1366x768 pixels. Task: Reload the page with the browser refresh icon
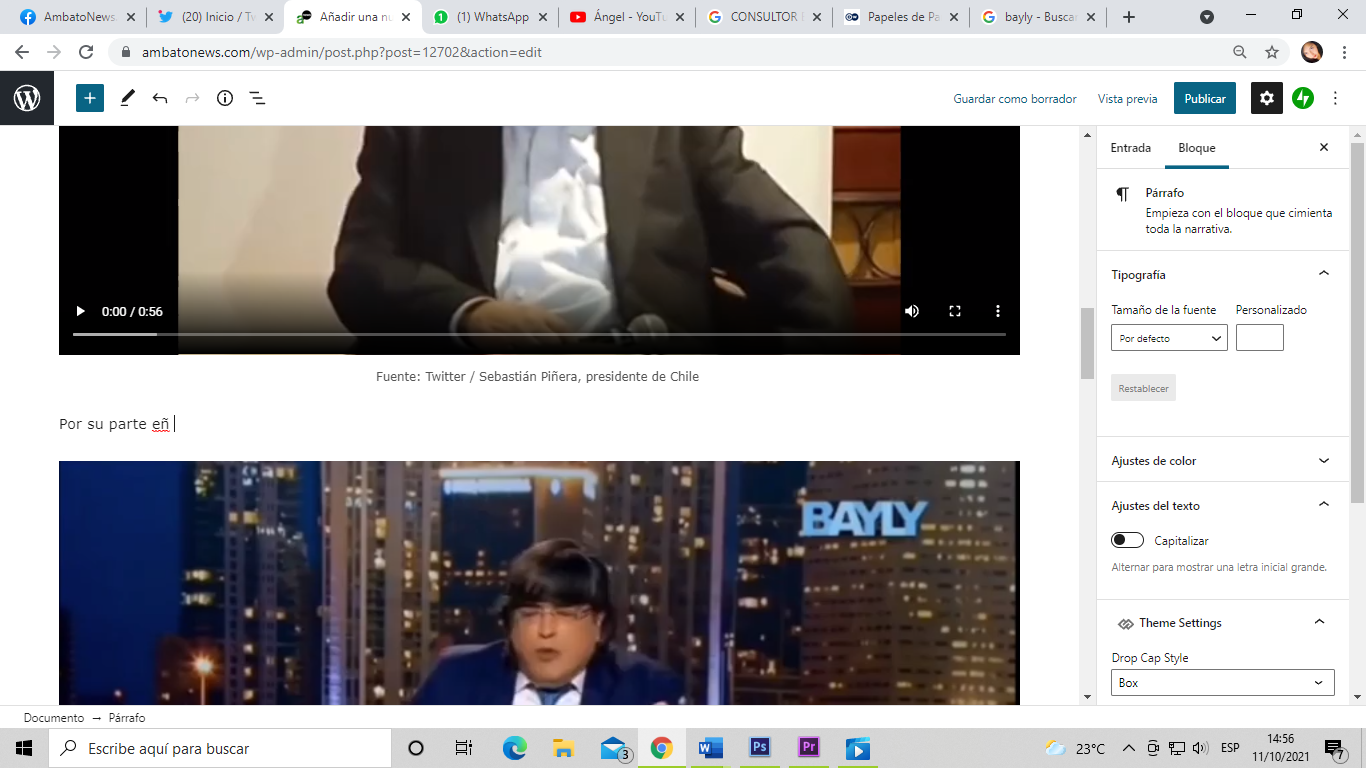tap(86, 52)
